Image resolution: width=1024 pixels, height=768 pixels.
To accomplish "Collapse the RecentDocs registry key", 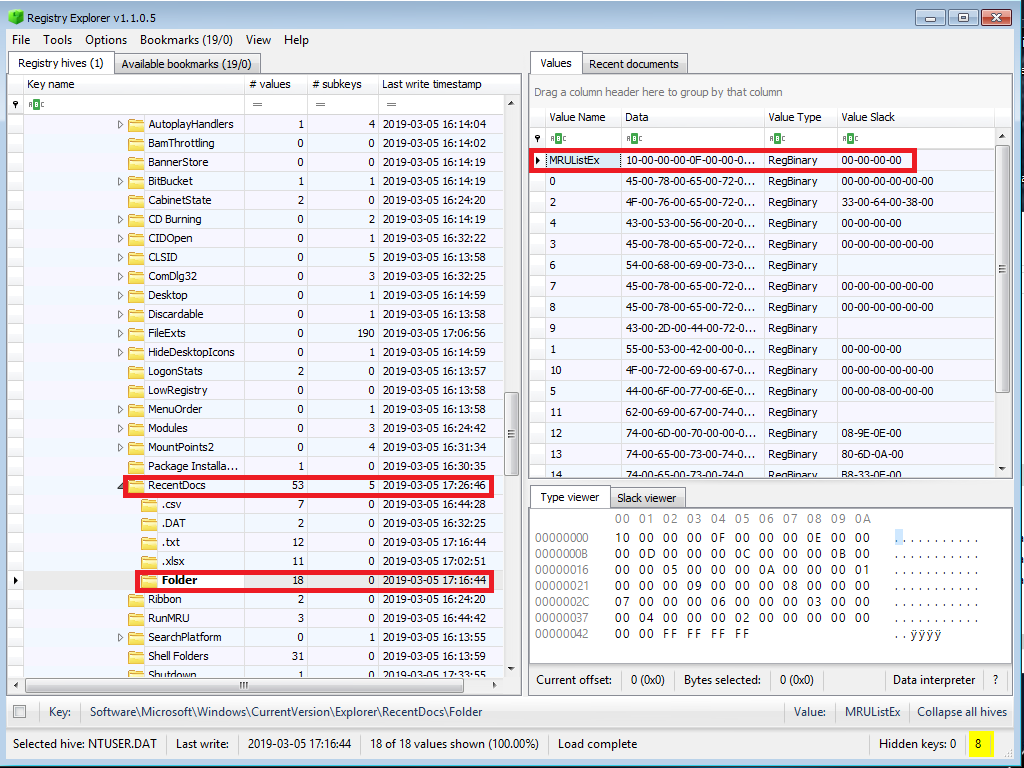I will click(x=121, y=486).
